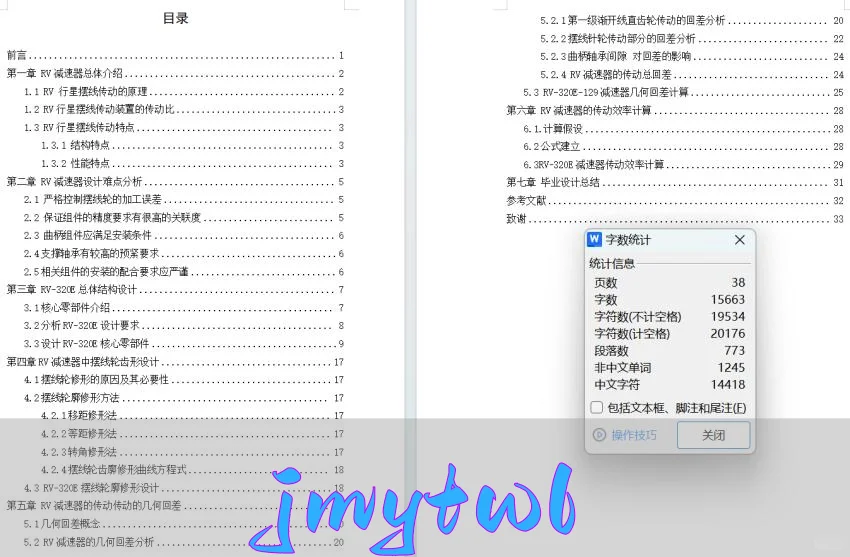Go to 4.2 摆线轮廓修形方法 entry
850x557 pixels.
184,398
